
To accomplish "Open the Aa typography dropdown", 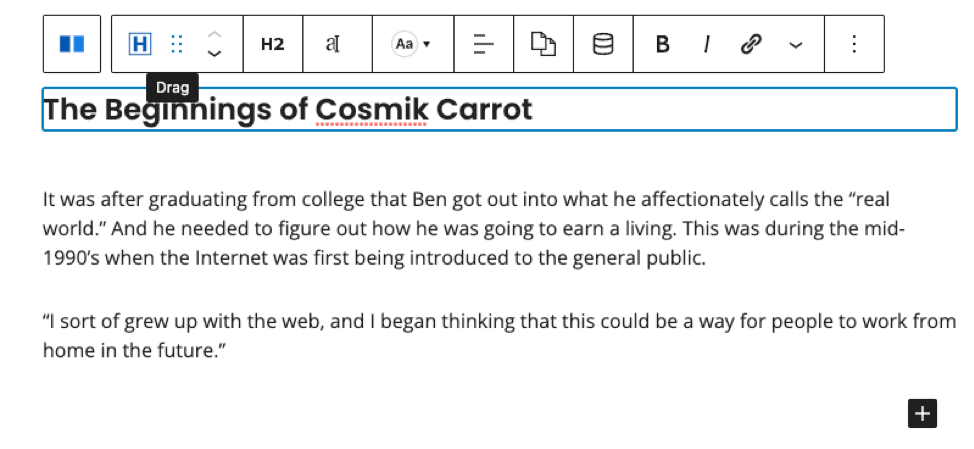I will [x=411, y=44].
